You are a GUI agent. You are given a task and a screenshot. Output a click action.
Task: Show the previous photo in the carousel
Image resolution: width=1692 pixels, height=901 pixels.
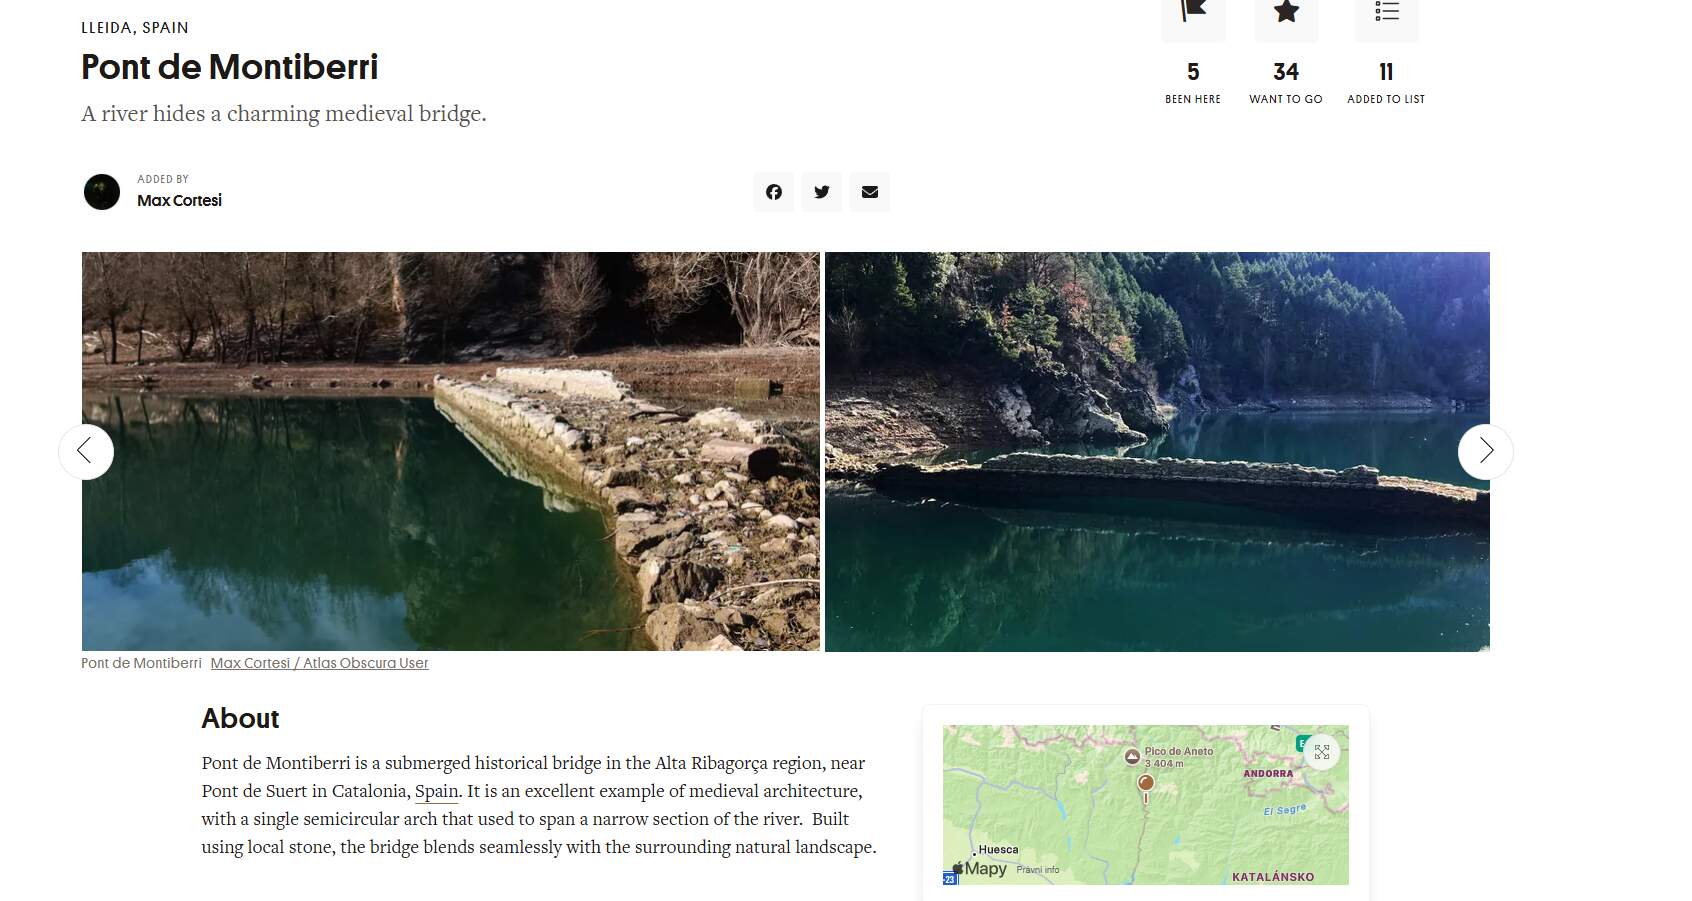point(86,452)
